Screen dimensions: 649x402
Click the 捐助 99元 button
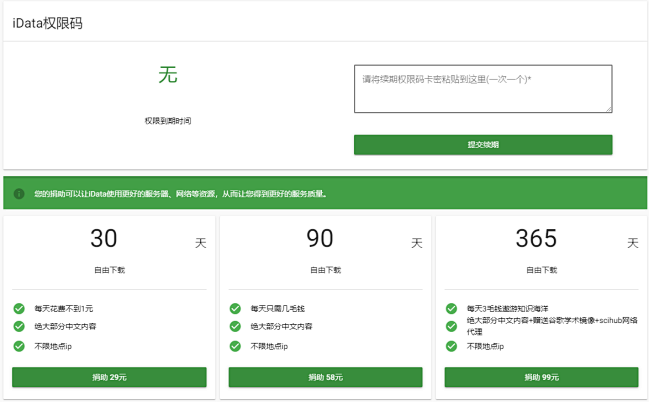pyautogui.click(x=541, y=377)
